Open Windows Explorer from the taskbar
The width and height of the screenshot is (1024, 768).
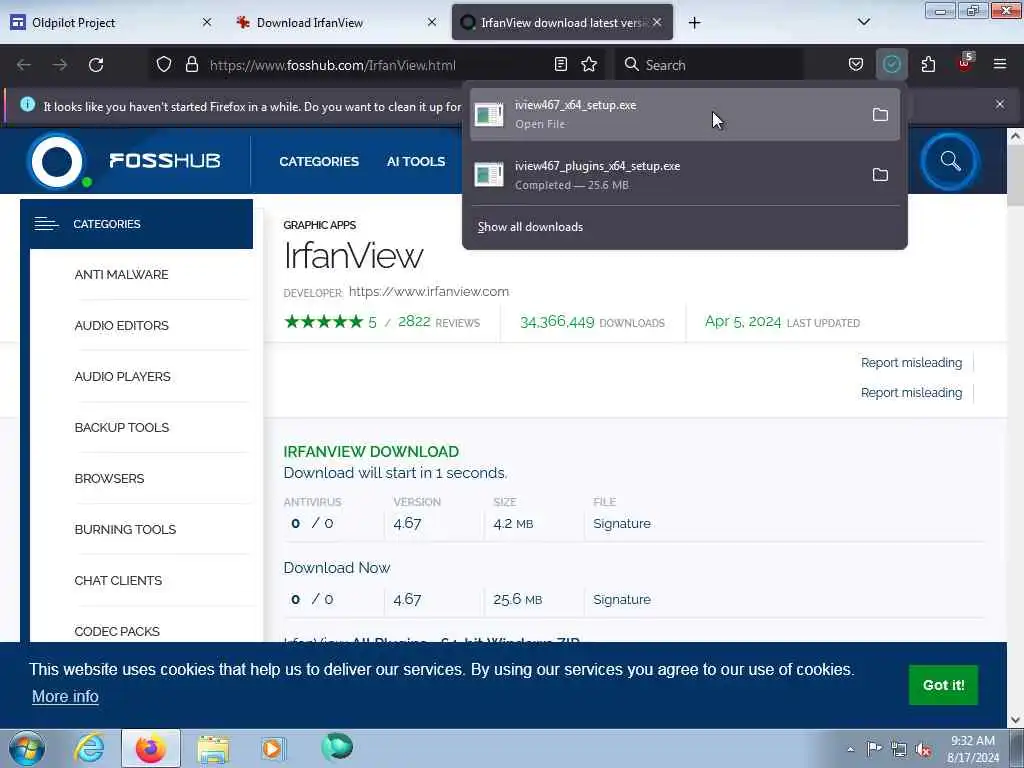(x=213, y=749)
